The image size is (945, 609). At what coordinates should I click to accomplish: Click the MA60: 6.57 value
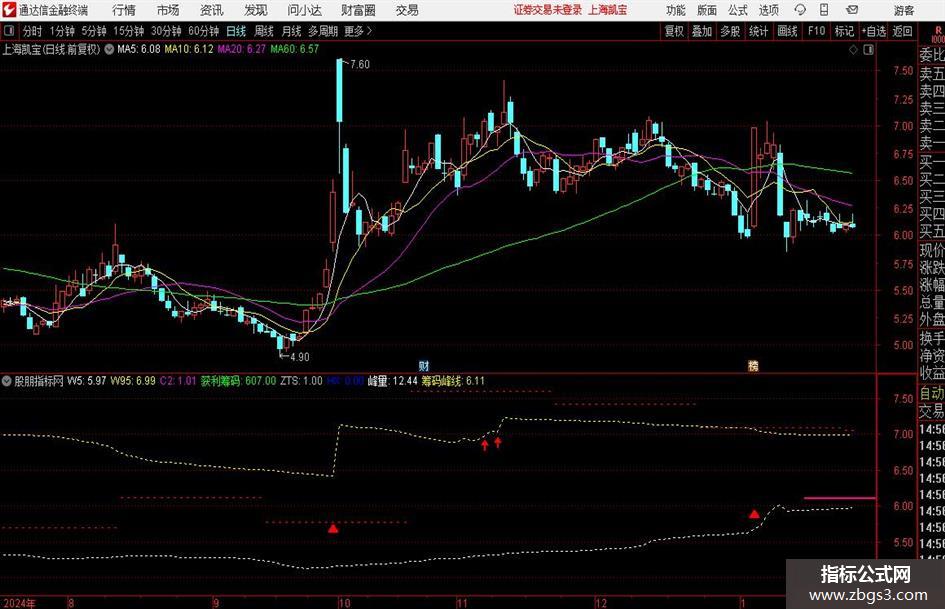[x=294, y=49]
